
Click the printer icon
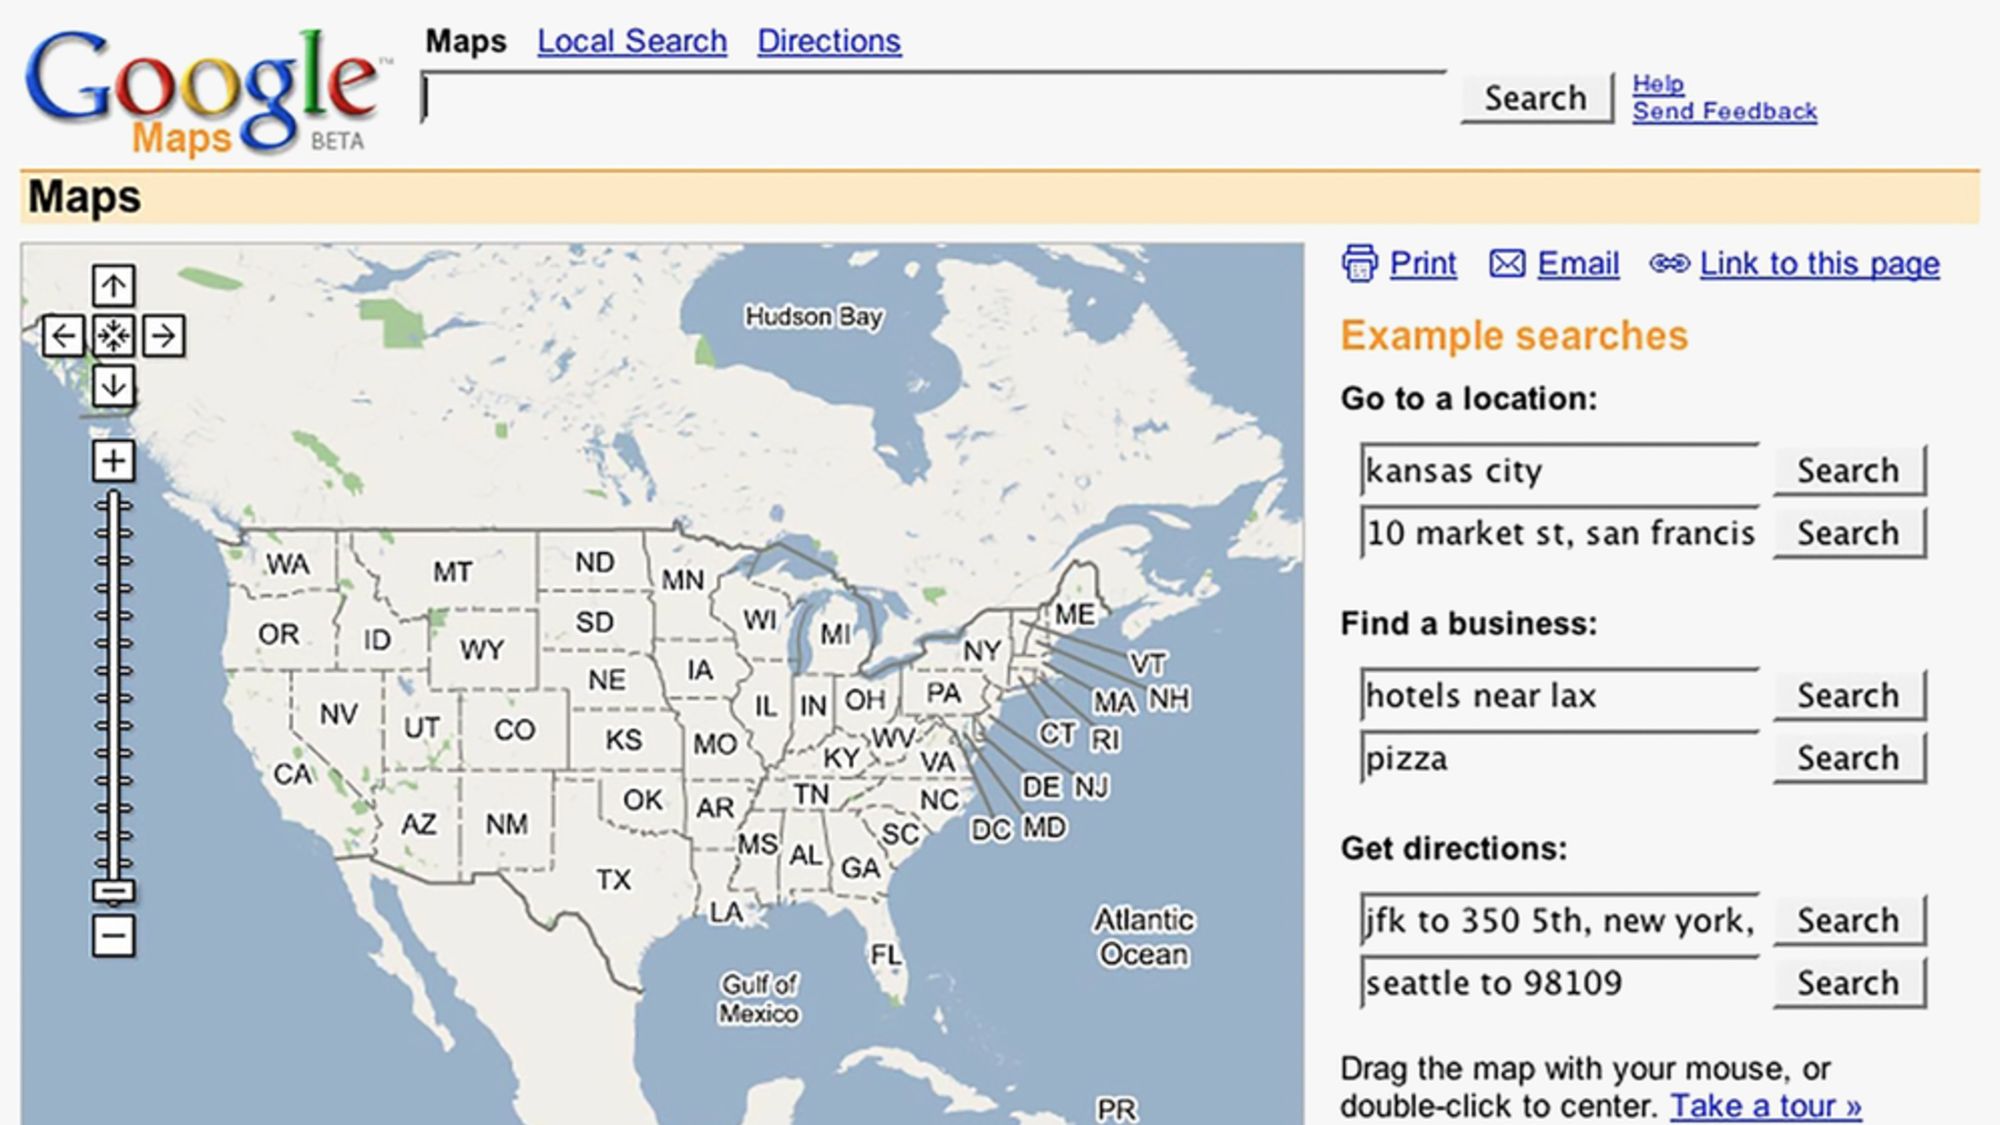[x=1359, y=264]
